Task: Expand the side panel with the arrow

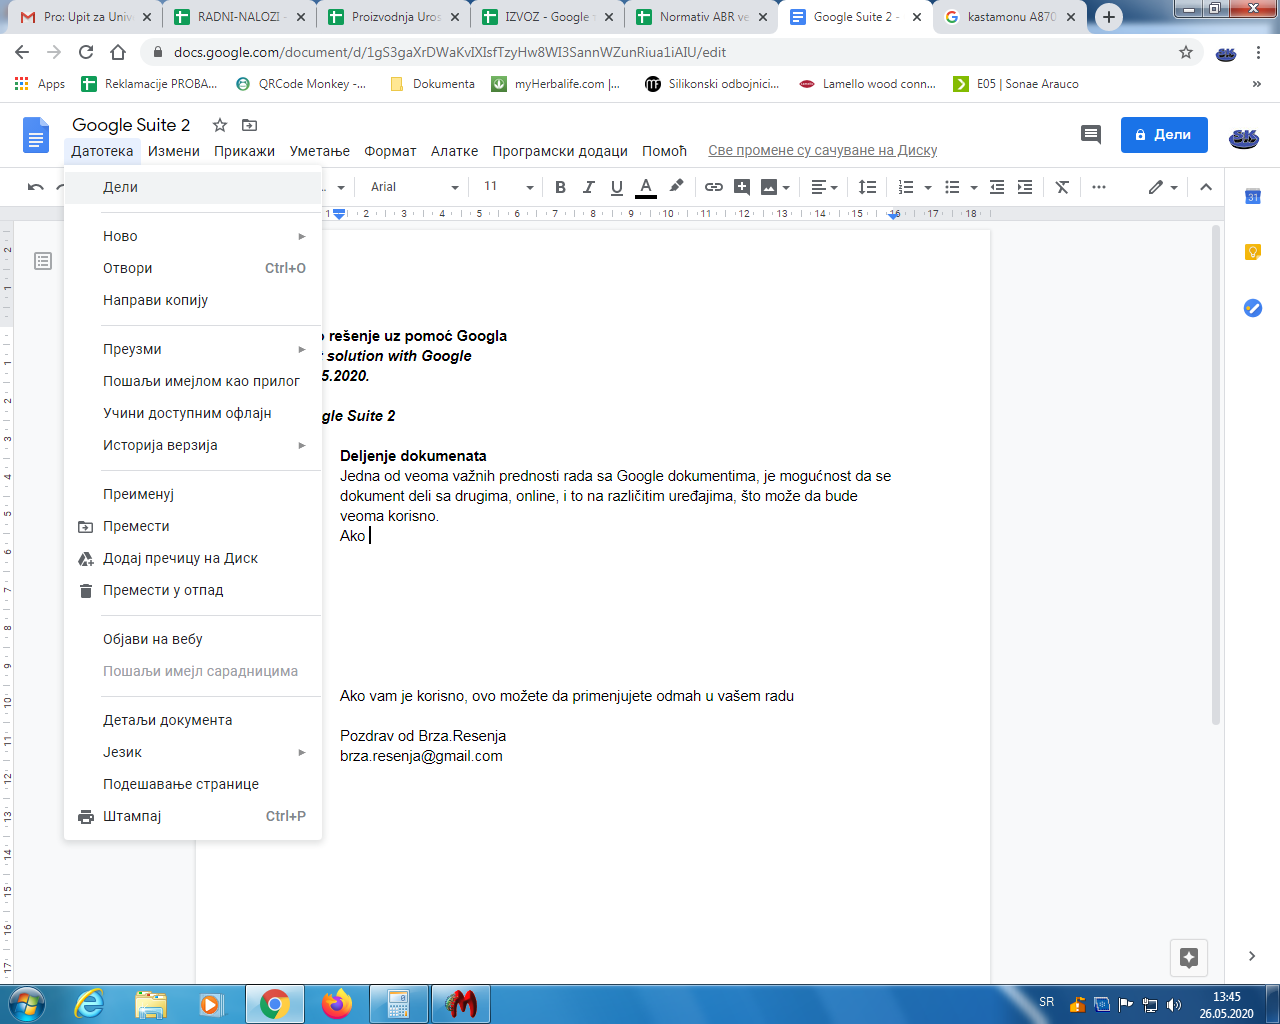Action: pos(1252,956)
